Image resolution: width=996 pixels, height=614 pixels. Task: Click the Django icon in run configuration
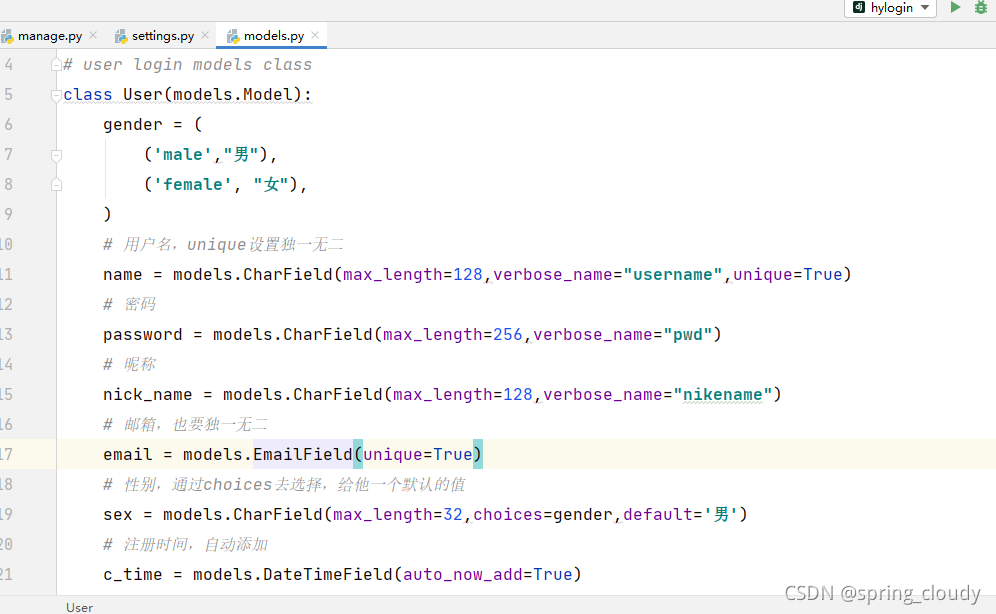859,7
